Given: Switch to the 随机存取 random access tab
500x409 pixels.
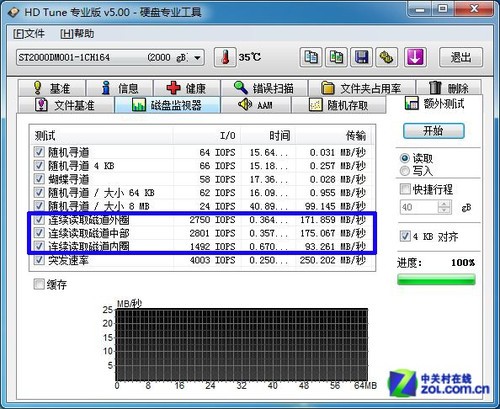Looking at the screenshot, I should click(339, 105).
